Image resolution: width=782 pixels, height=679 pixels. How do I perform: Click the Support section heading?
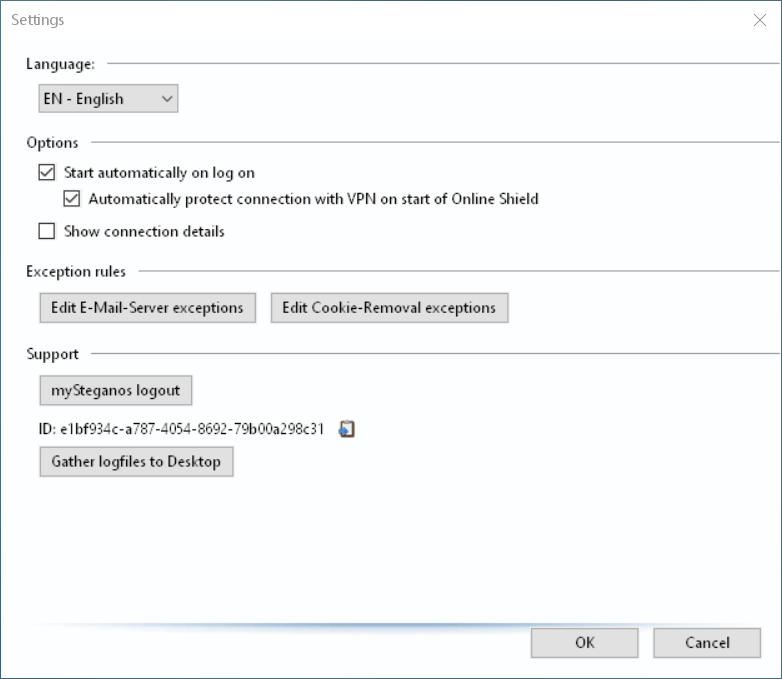click(x=52, y=354)
